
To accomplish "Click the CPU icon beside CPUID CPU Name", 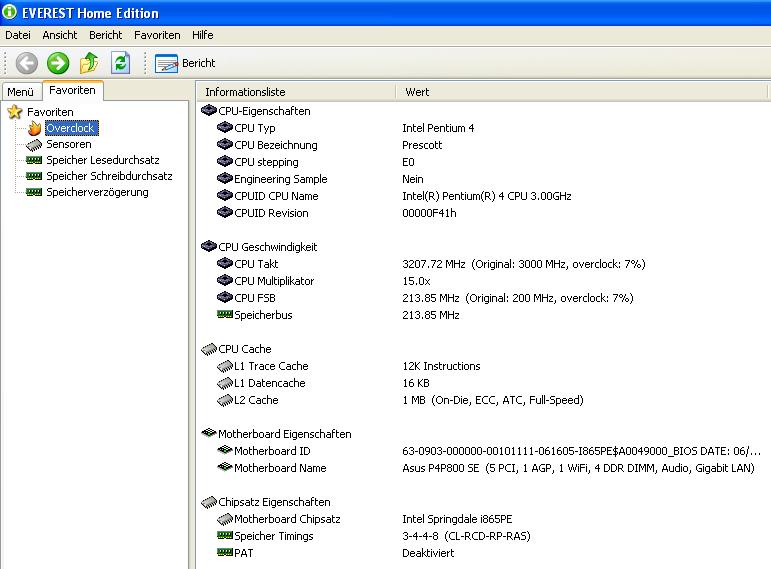I will (225, 195).
